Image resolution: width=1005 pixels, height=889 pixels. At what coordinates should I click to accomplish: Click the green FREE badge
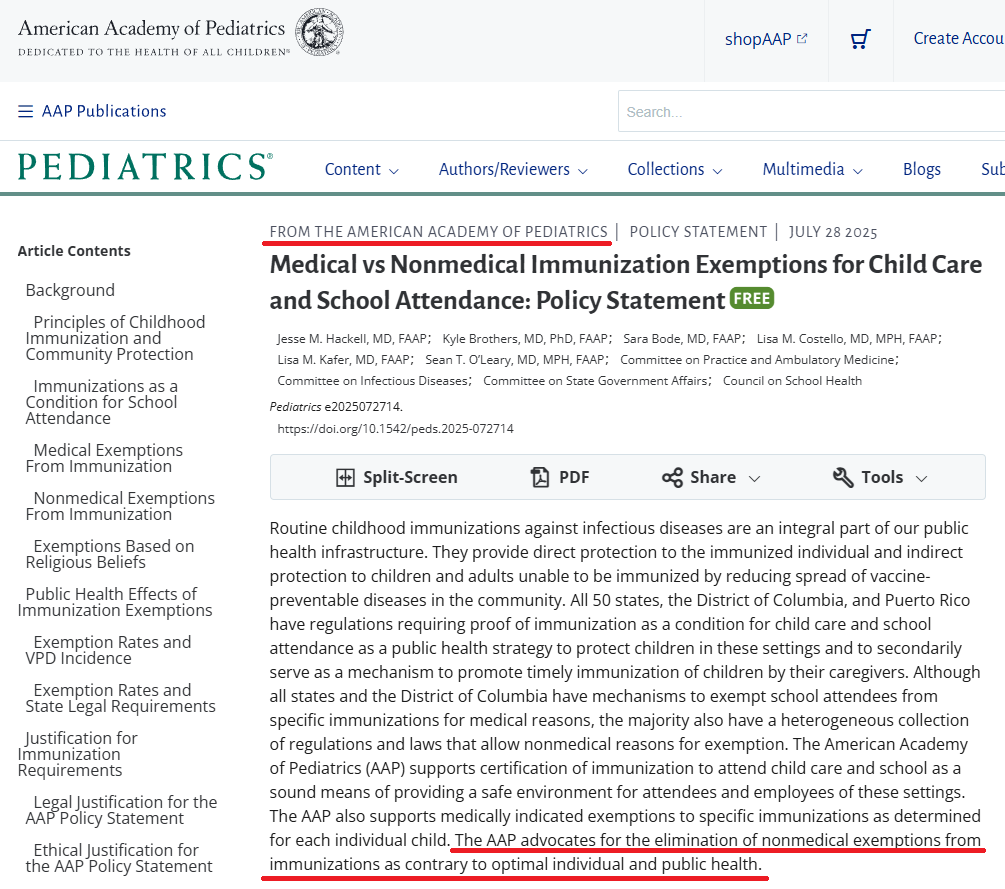click(752, 298)
